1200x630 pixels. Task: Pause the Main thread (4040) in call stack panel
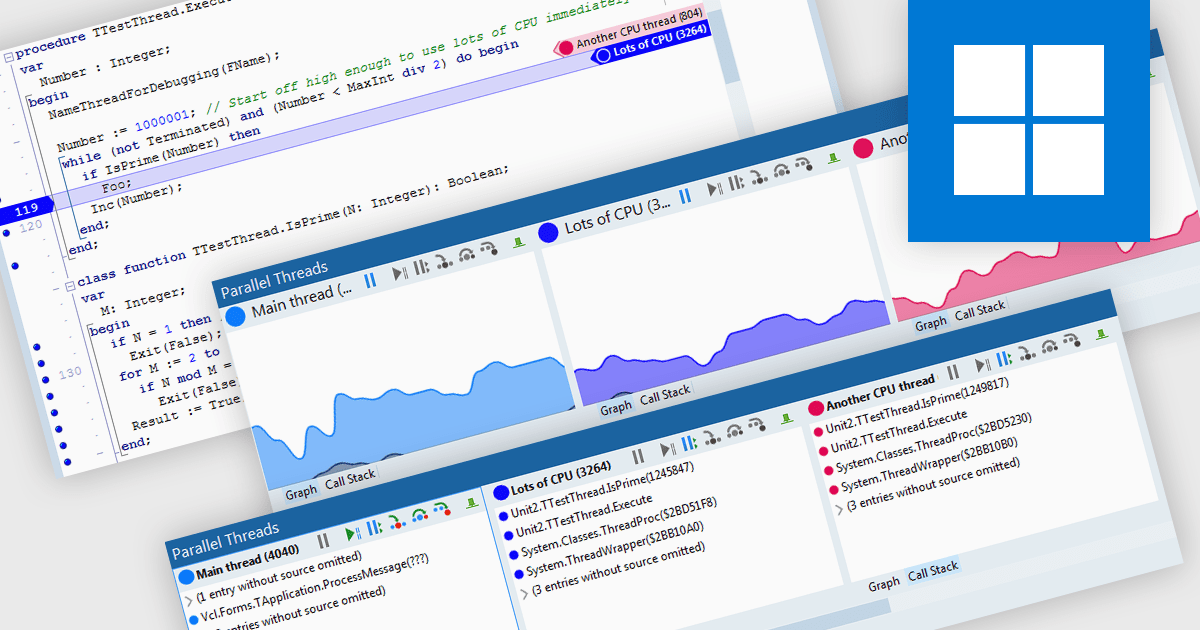click(323, 541)
